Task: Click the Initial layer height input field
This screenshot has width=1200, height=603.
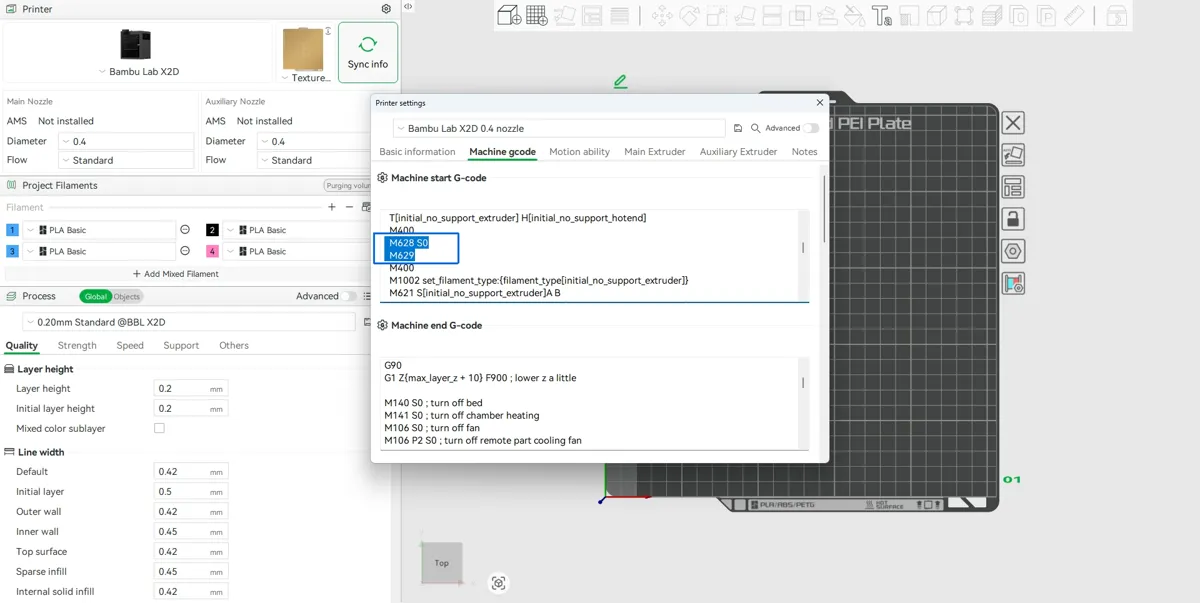Action: pos(191,408)
